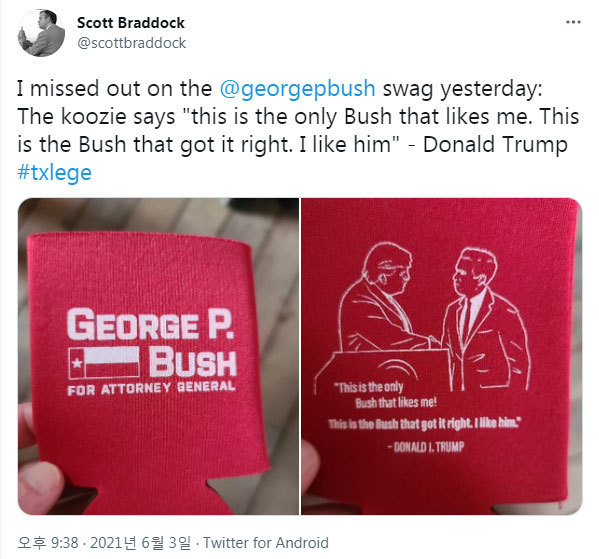
Task: Open the Twitter for Android source link
Action: click(x=266, y=543)
